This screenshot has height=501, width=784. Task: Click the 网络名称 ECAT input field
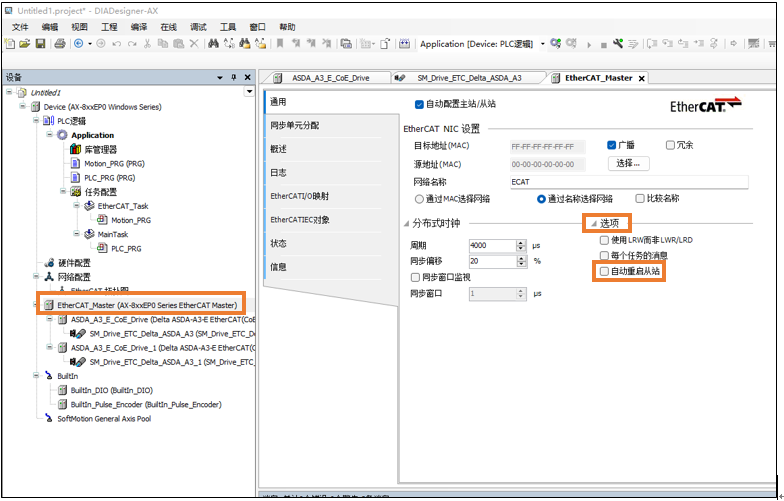(x=628, y=182)
